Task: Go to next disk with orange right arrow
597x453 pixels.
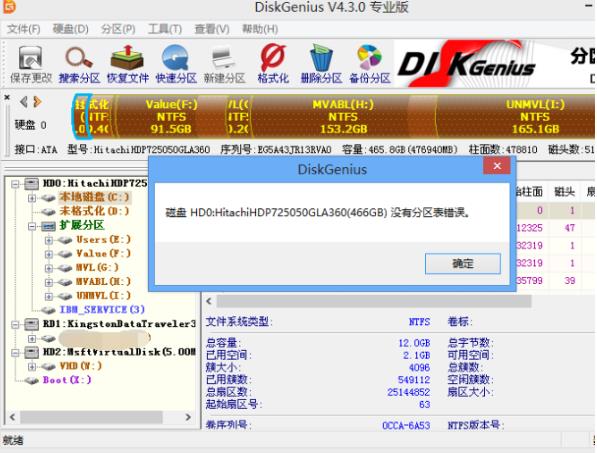Action: (x=37, y=102)
